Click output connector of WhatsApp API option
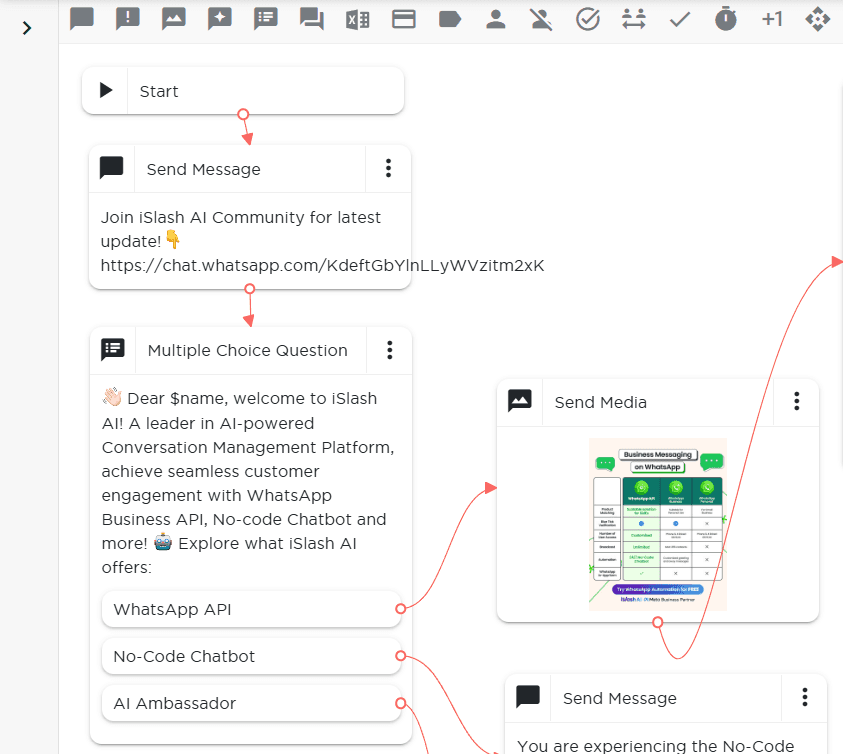This screenshot has width=843, height=754. 401,609
